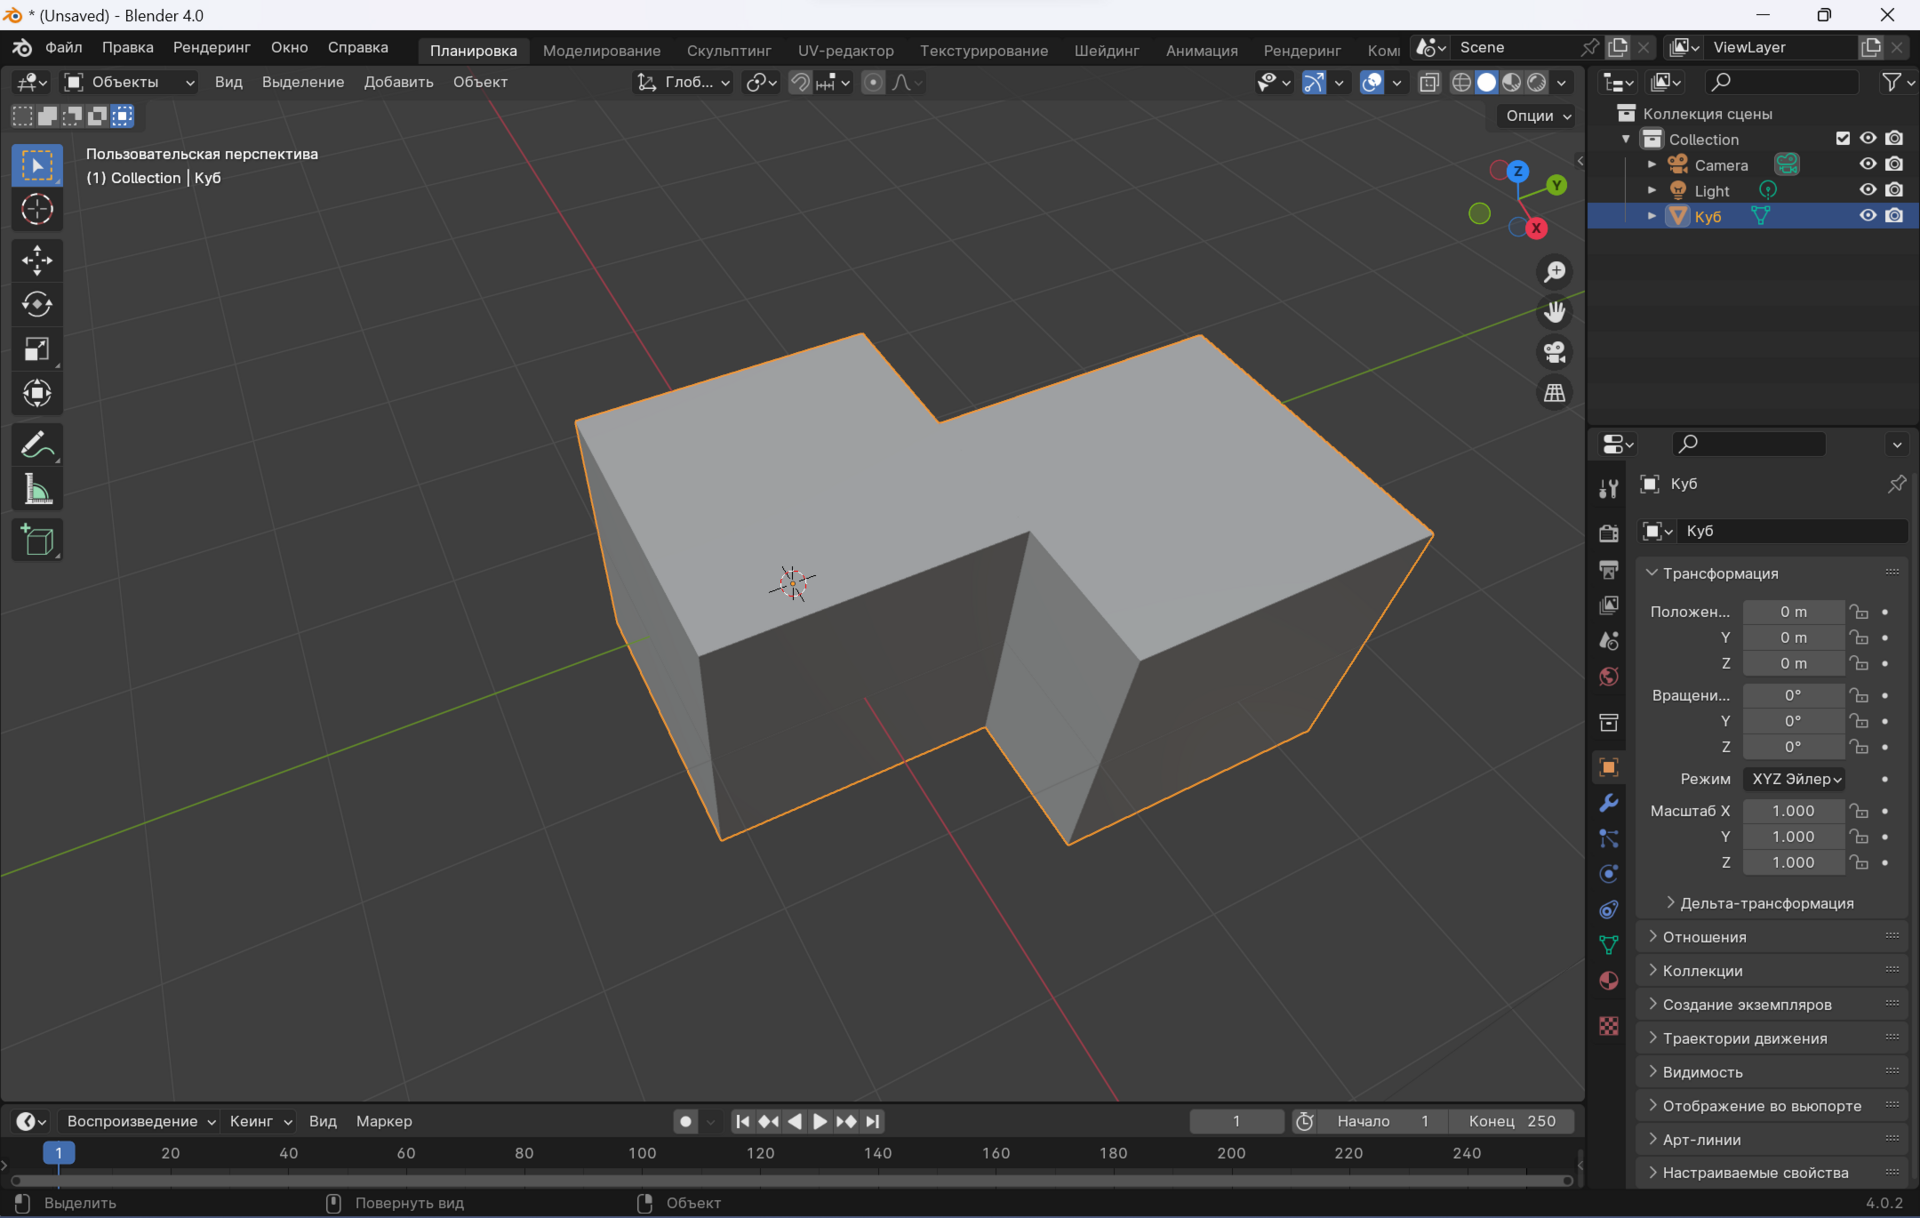Open the Tool properties tab
Screen dimensions: 1920x1218
[x=1608, y=488]
